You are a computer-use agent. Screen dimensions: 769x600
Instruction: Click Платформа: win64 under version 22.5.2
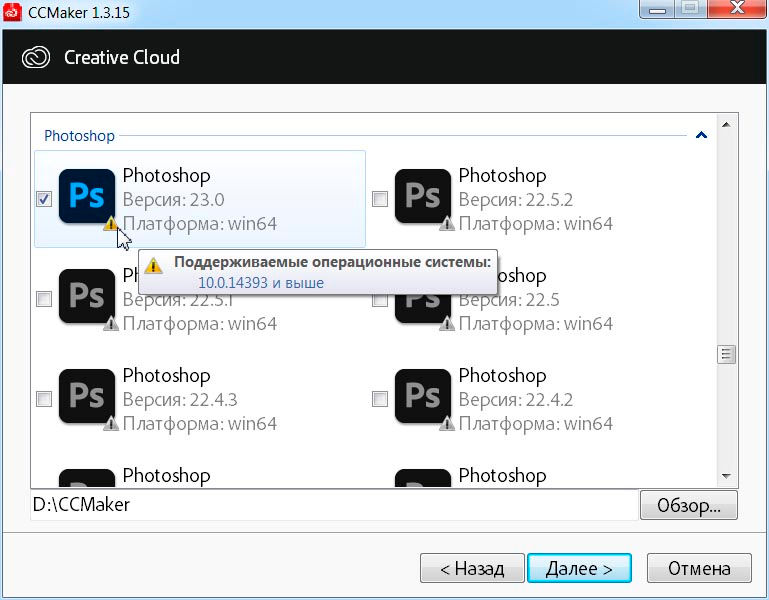(x=536, y=224)
